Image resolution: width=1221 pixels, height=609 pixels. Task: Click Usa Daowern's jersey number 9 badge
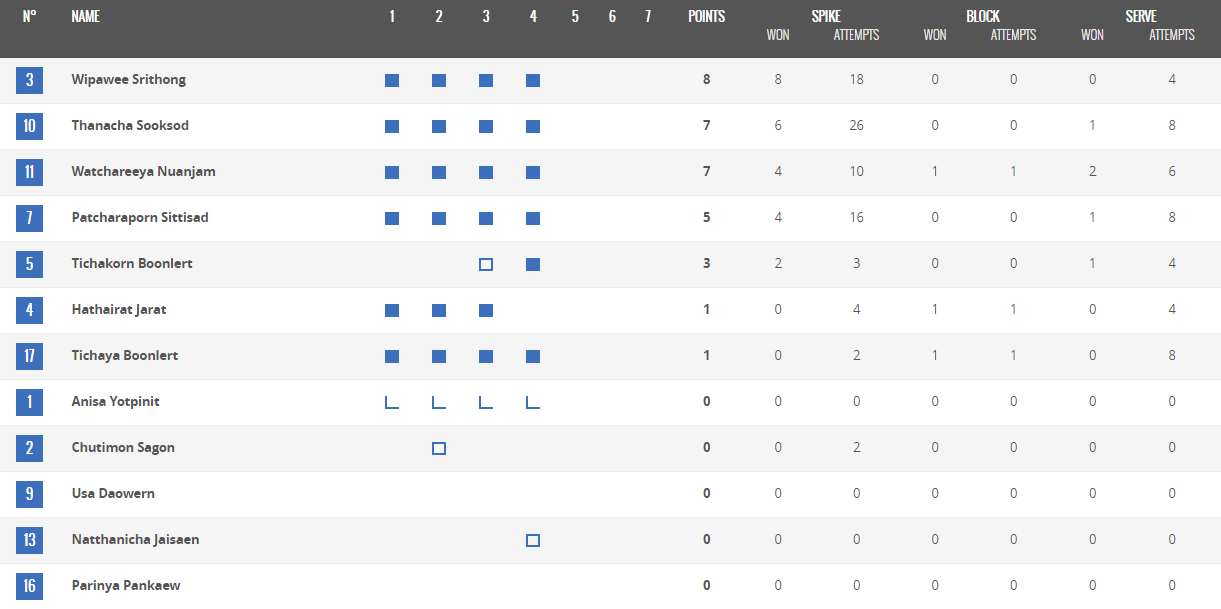tap(29, 494)
